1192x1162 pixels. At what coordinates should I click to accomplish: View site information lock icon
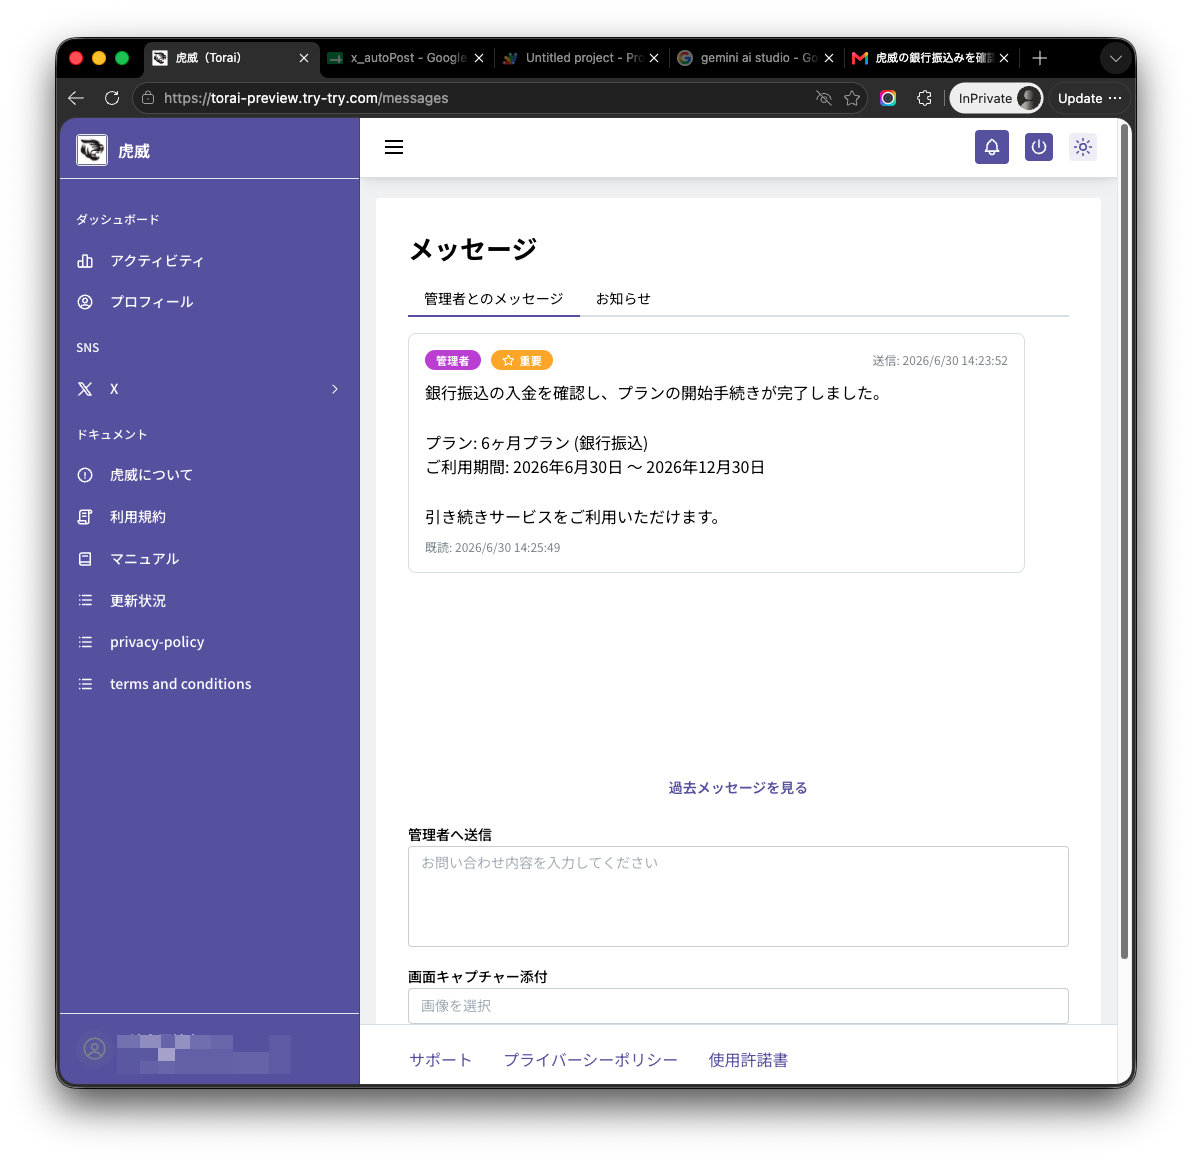click(x=148, y=98)
